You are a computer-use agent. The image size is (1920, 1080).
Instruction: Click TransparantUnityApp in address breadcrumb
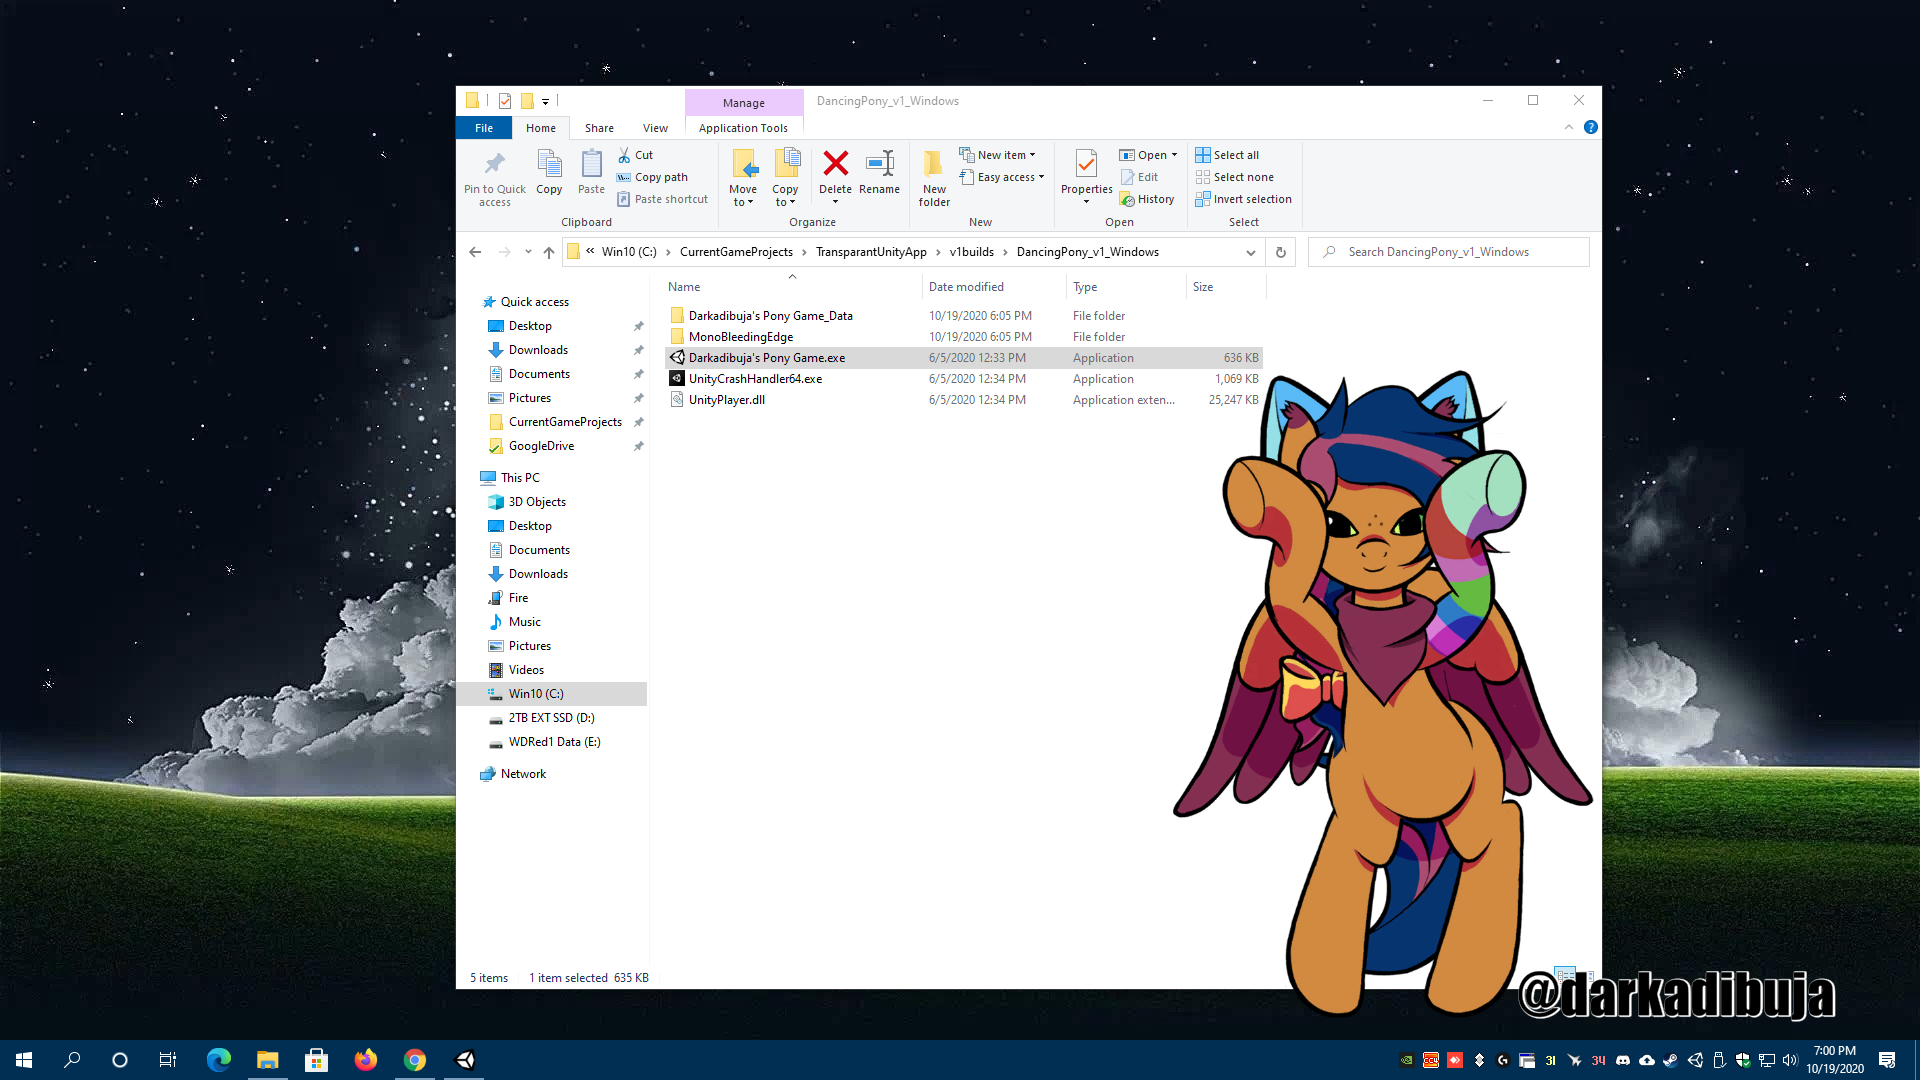(871, 252)
